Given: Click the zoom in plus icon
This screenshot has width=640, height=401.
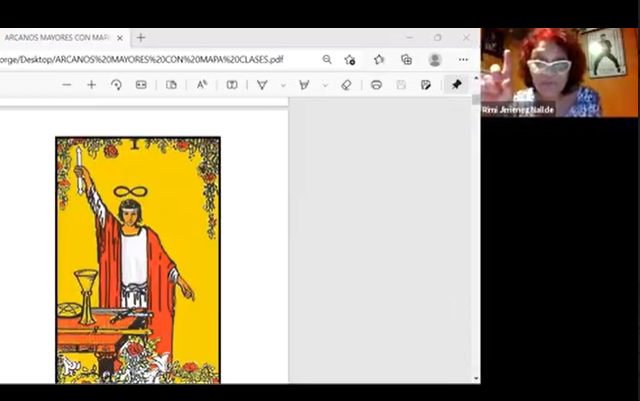Looking at the screenshot, I should [91, 85].
